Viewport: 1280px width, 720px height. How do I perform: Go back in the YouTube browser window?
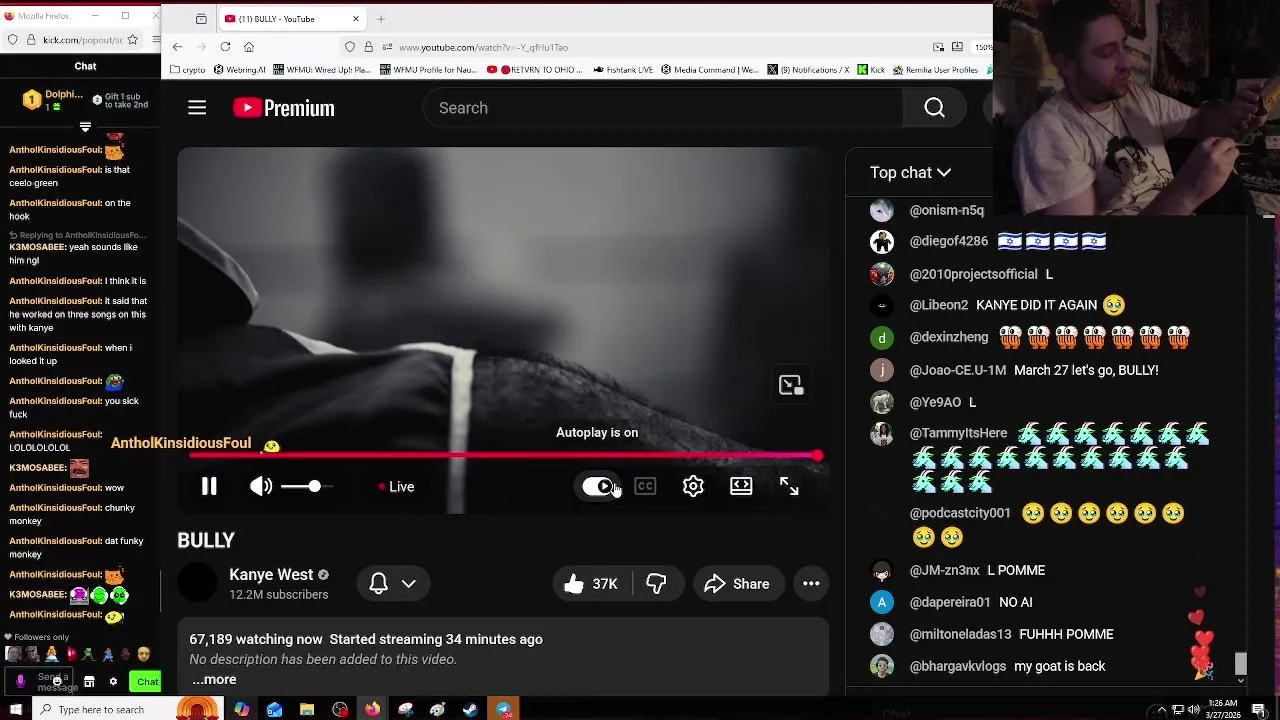point(177,47)
